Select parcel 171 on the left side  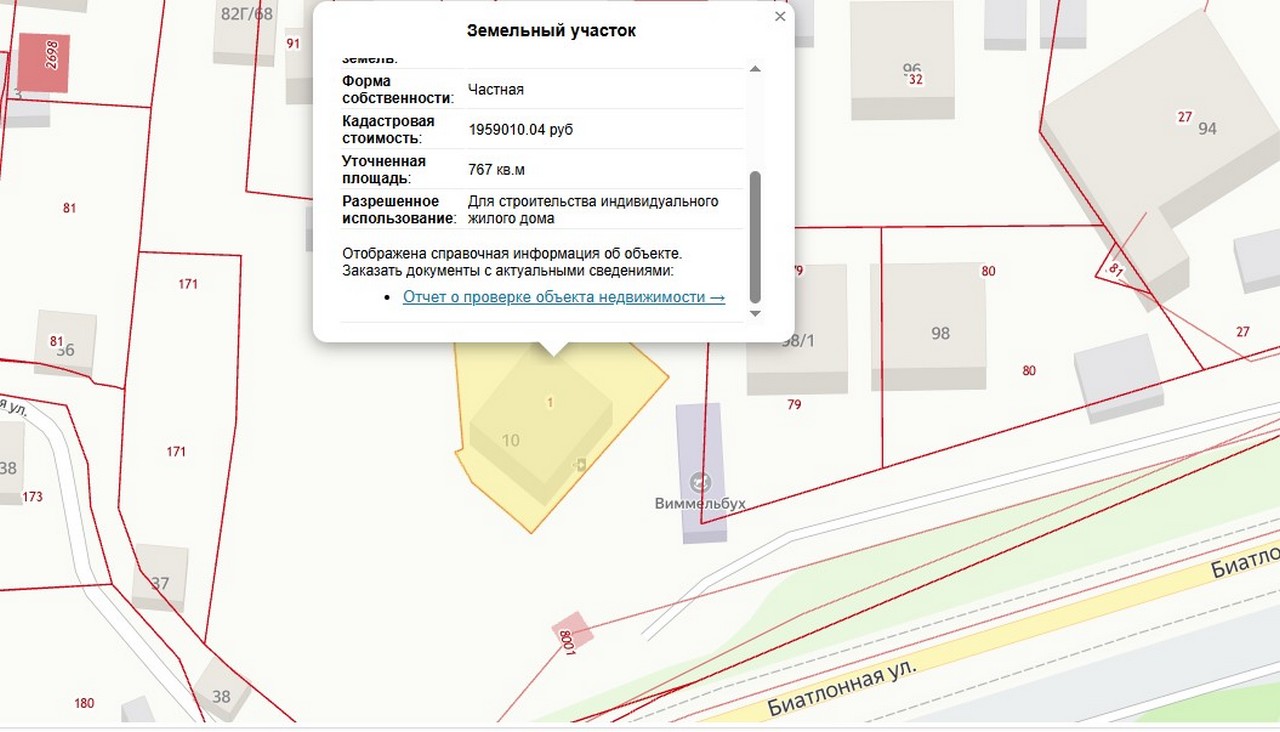[186, 284]
